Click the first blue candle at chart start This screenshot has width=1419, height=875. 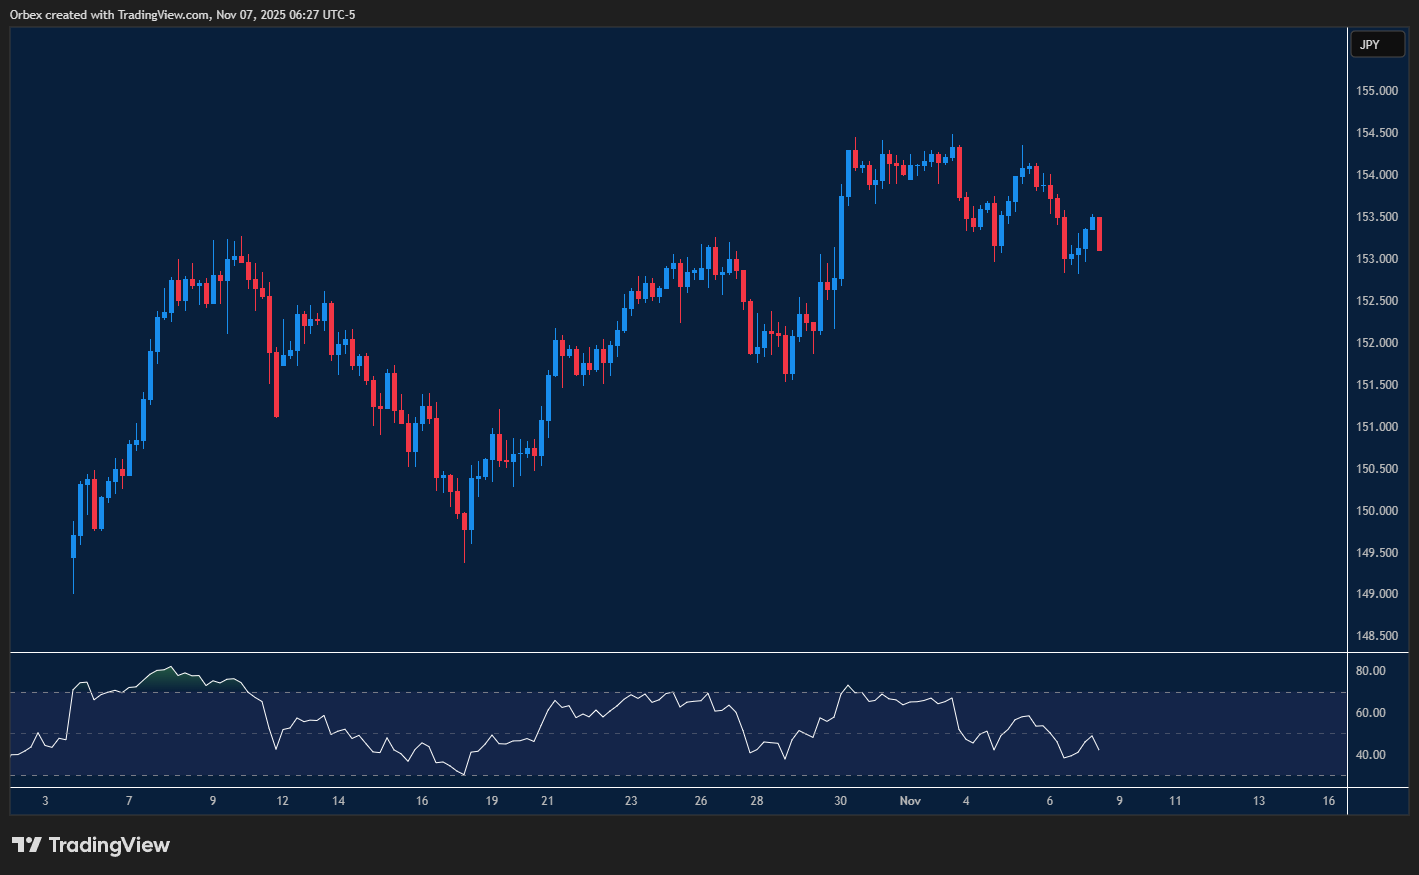[74, 546]
